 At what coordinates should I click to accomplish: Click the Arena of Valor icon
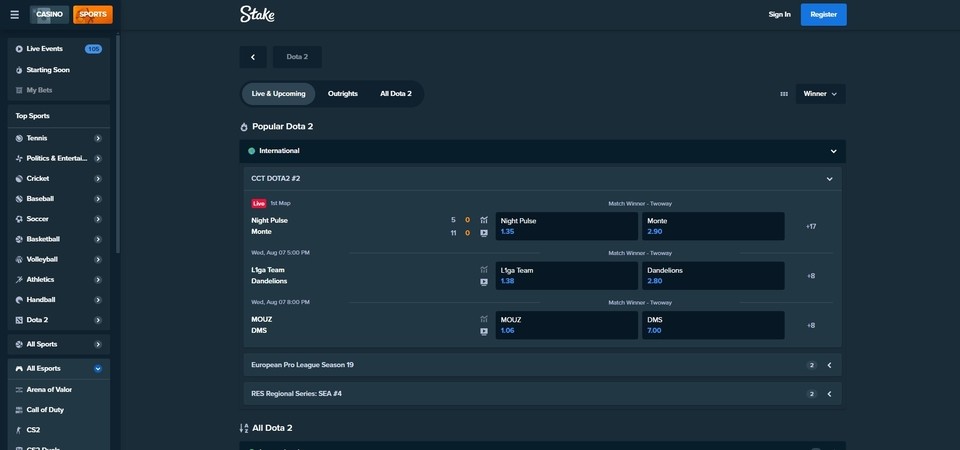19,390
